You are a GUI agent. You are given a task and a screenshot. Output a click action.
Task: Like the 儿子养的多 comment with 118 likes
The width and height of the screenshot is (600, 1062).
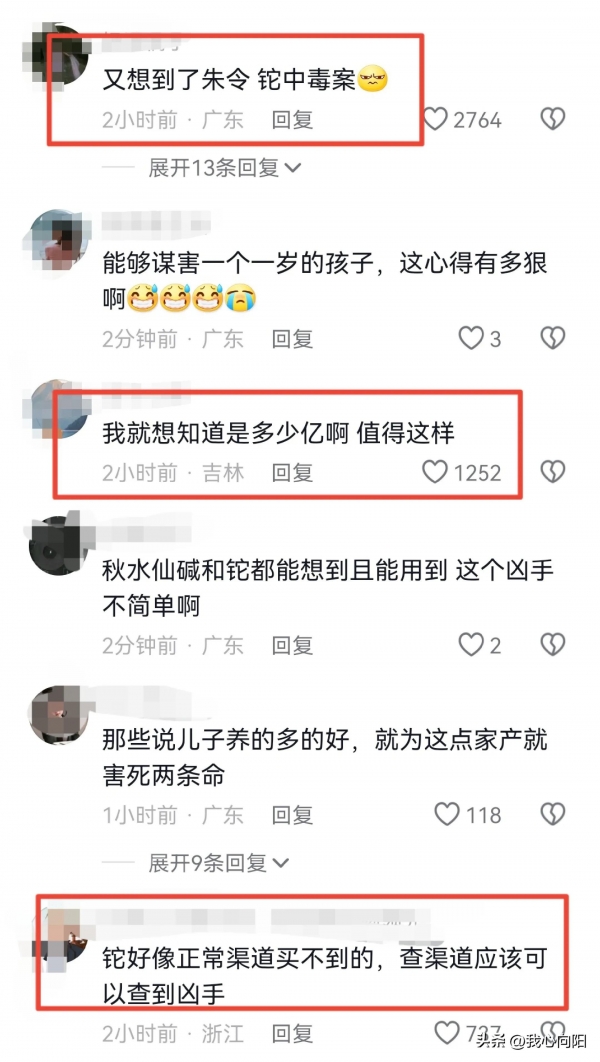point(447,814)
